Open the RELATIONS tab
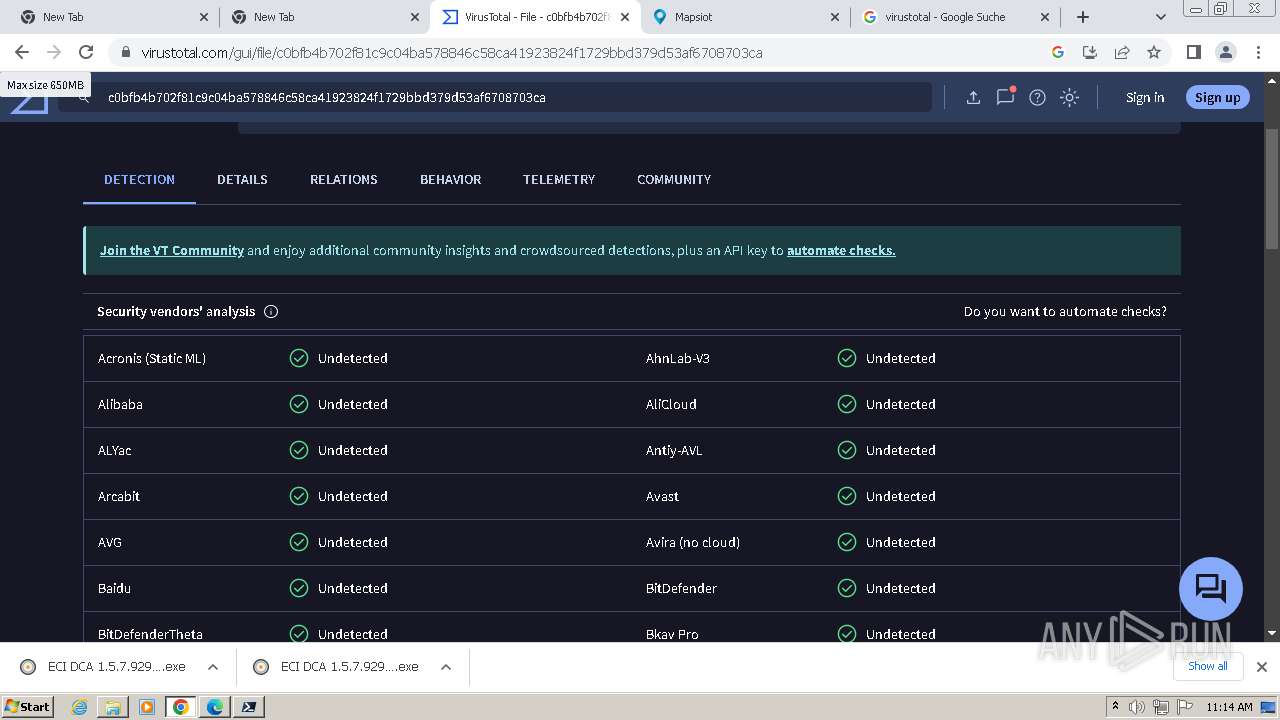The width and height of the screenshot is (1280, 720). point(344,180)
